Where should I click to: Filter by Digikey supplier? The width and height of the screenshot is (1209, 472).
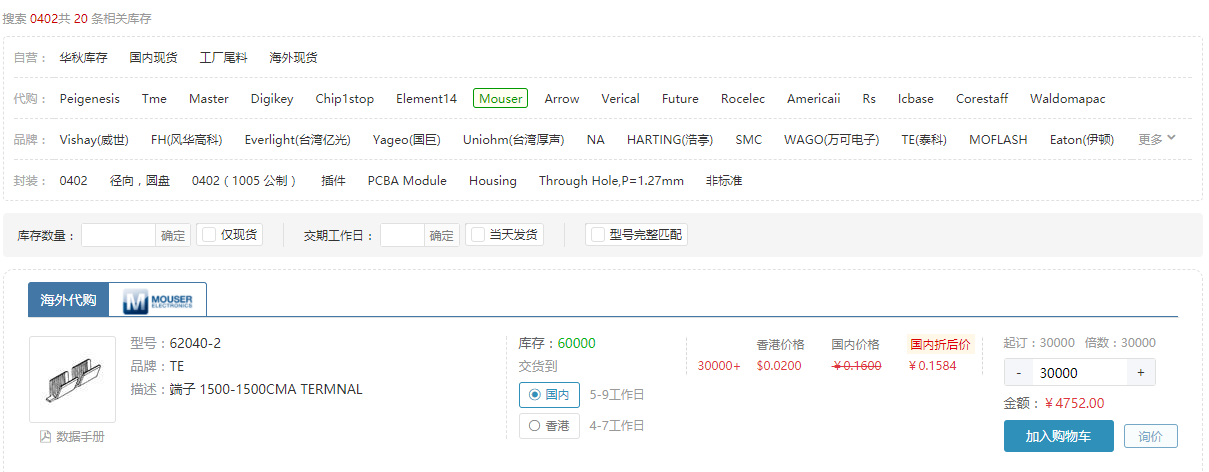[272, 99]
